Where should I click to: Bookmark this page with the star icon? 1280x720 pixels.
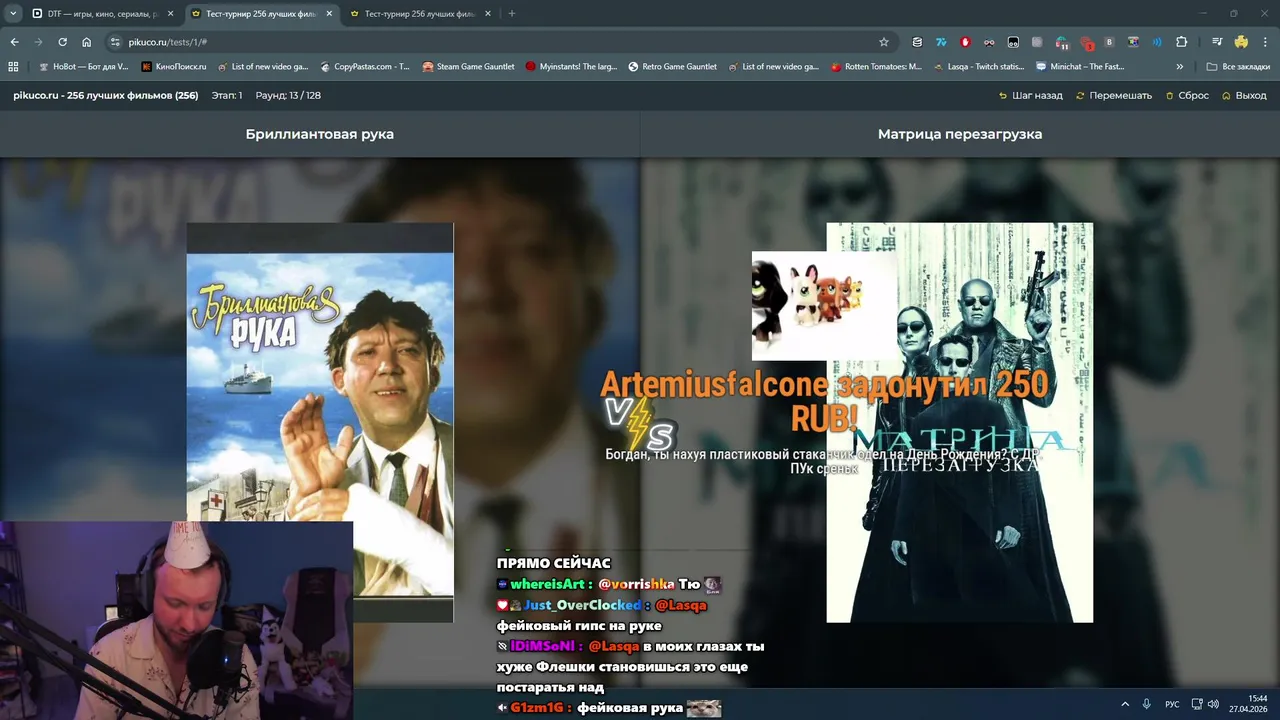click(884, 42)
